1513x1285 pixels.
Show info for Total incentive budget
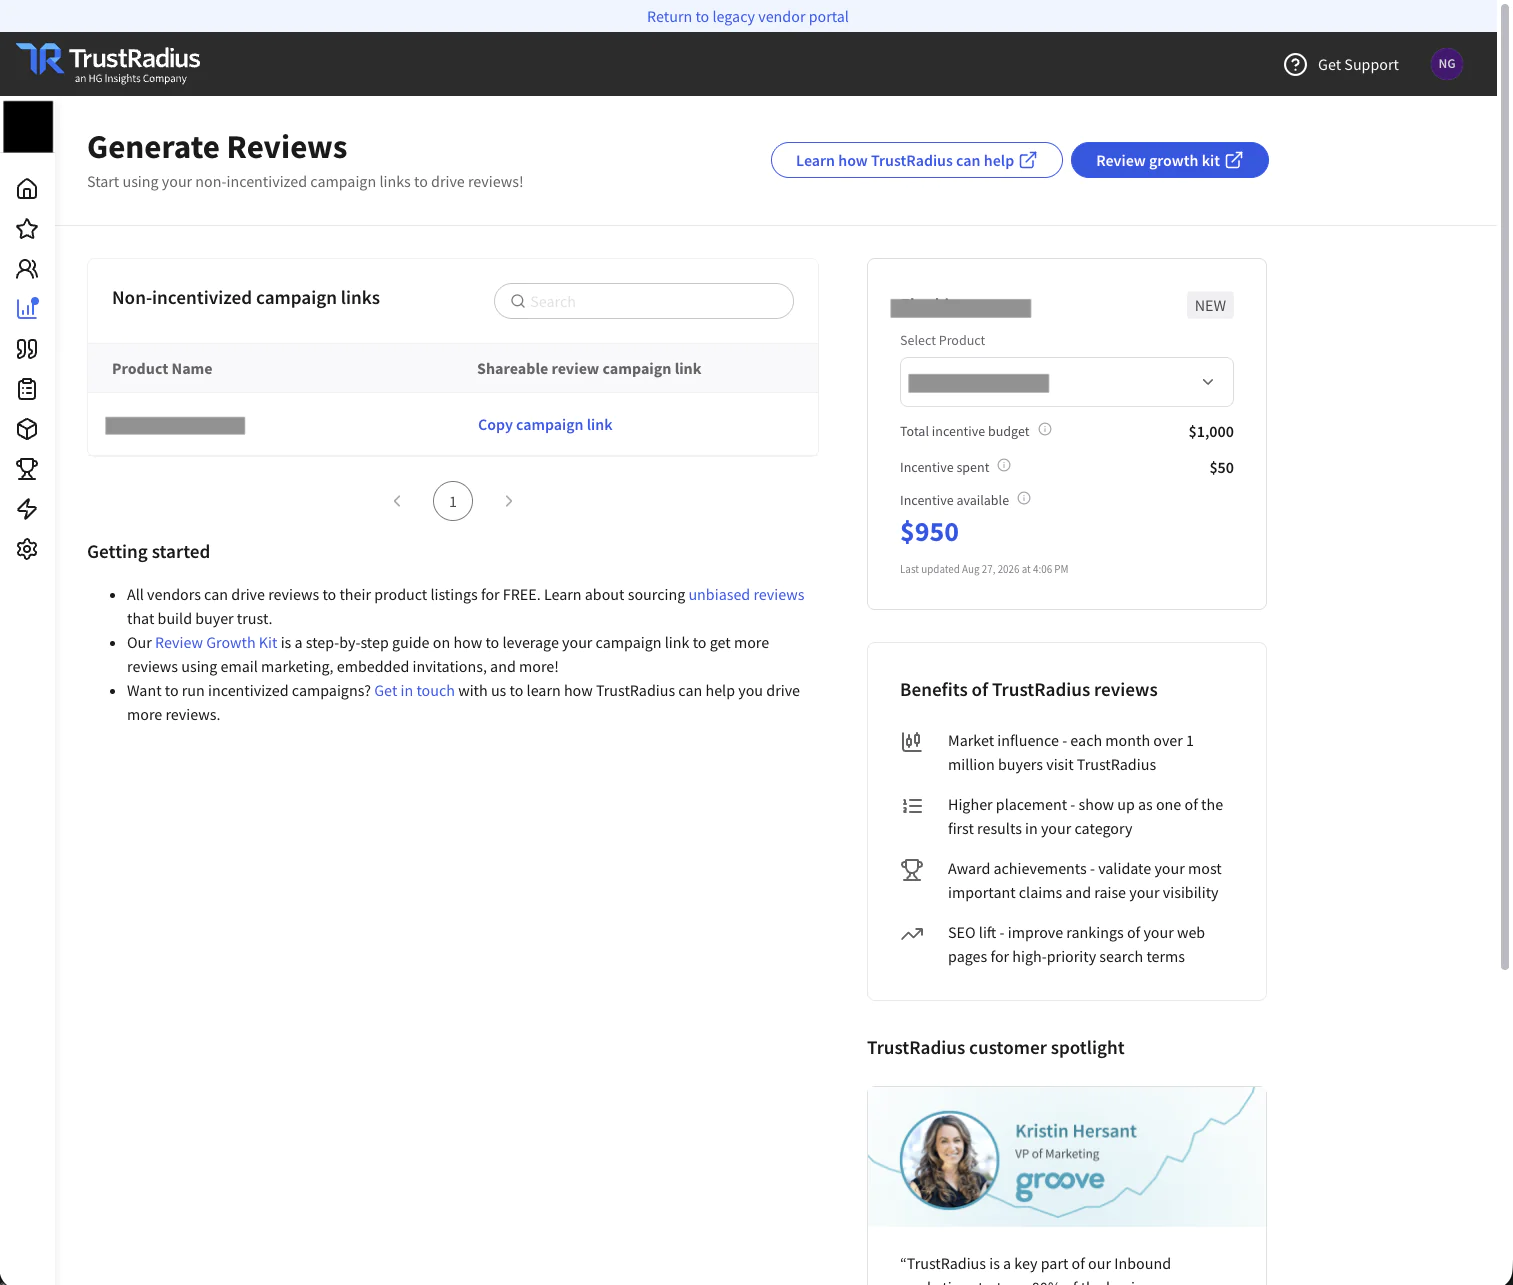(1045, 430)
